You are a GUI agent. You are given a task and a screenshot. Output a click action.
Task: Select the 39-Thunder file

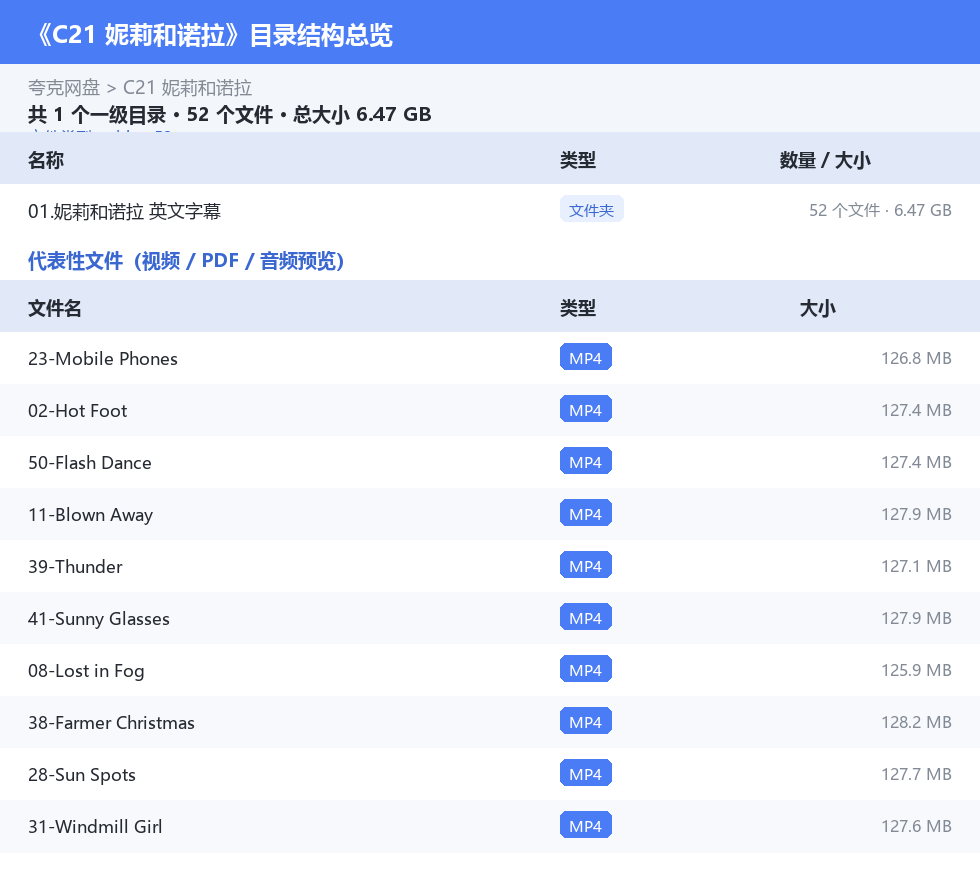coord(75,566)
